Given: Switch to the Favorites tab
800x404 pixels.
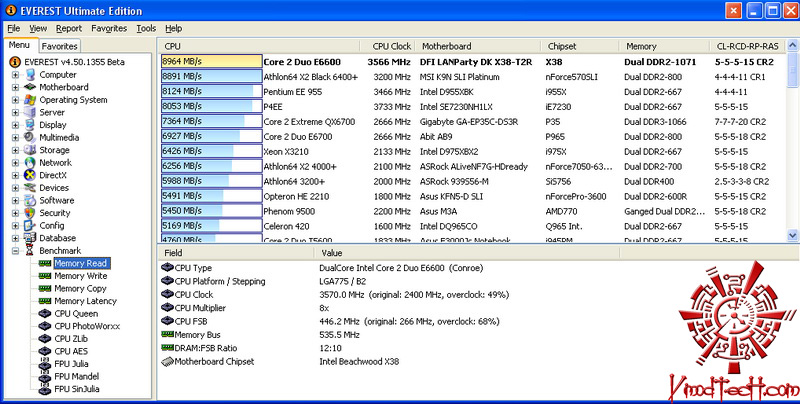Looking at the screenshot, I should [x=60, y=46].
